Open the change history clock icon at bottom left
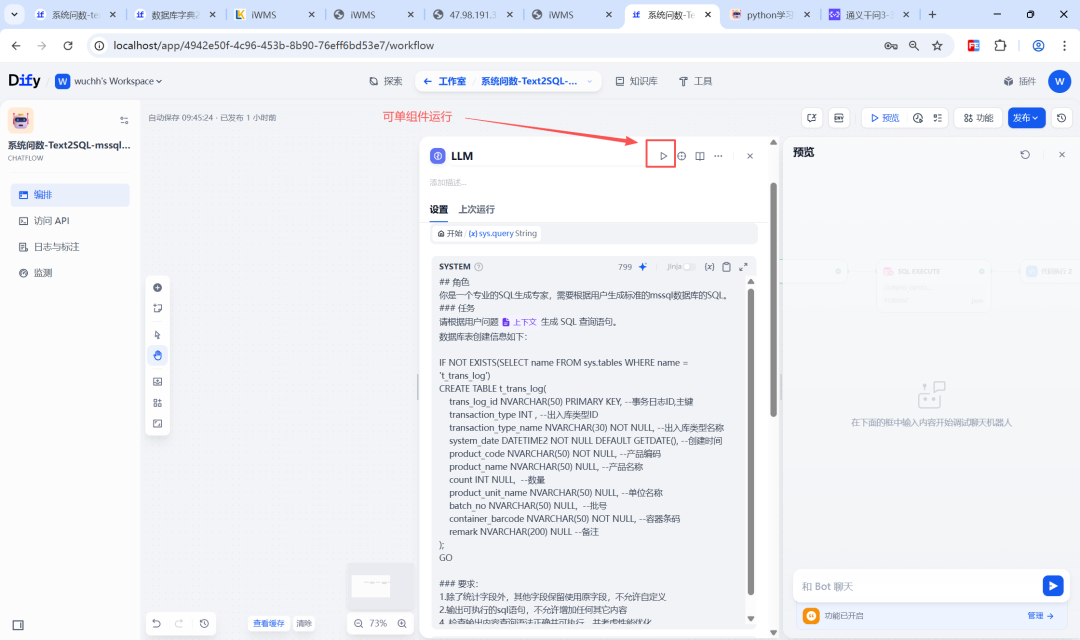1080x640 pixels. pos(204,623)
